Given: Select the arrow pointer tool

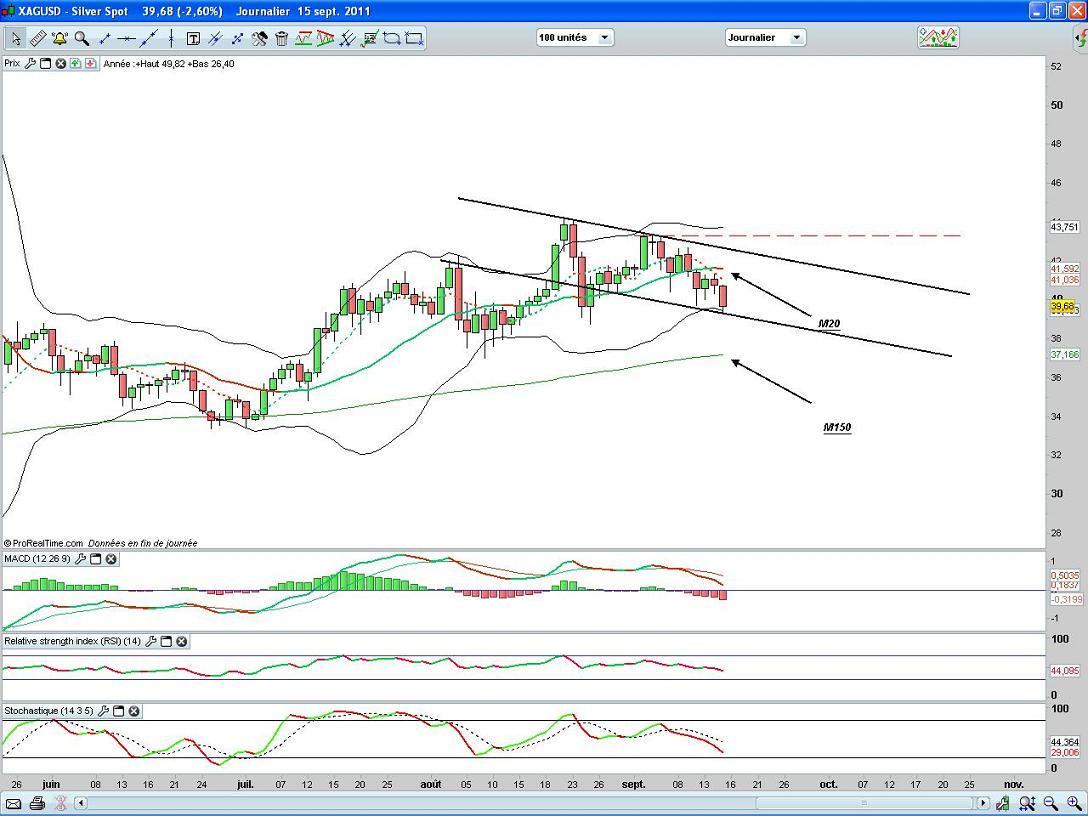Looking at the screenshot, I should point(16,39).
